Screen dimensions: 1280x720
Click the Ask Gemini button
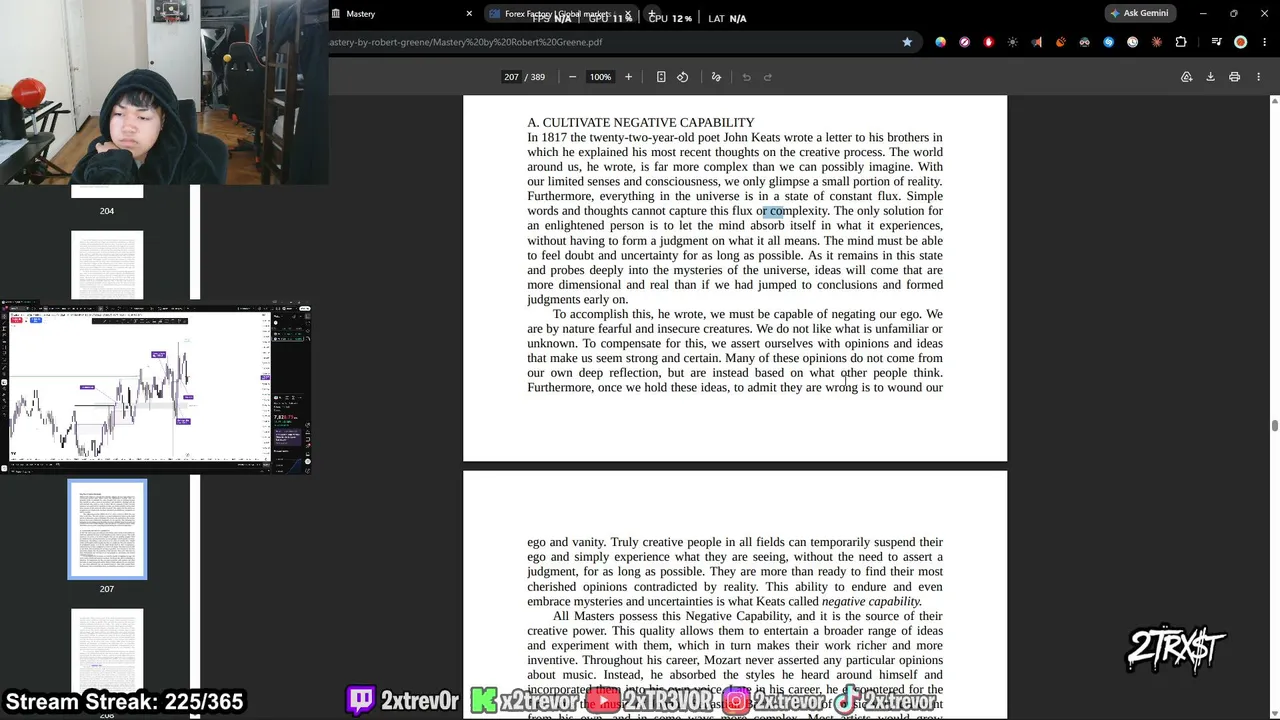coord(1139,13)
